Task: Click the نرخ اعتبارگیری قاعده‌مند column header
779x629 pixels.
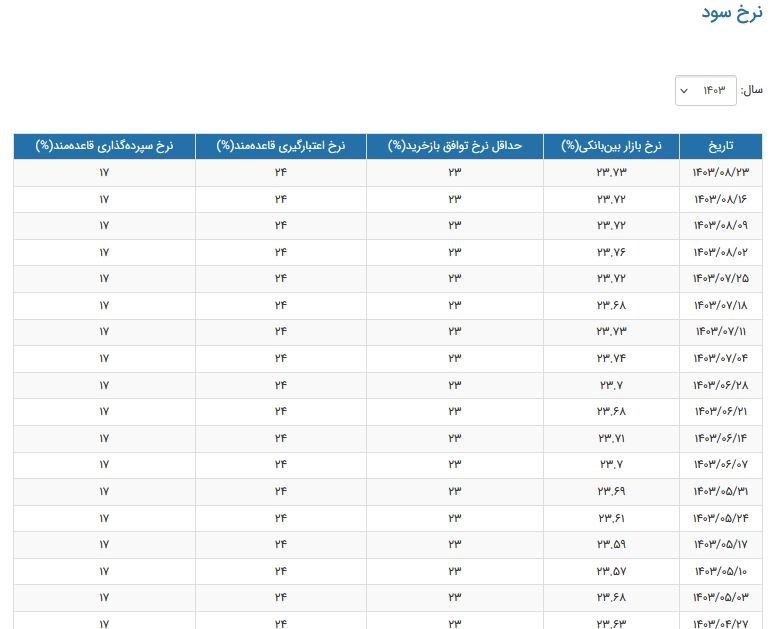Action: [281, 146]
